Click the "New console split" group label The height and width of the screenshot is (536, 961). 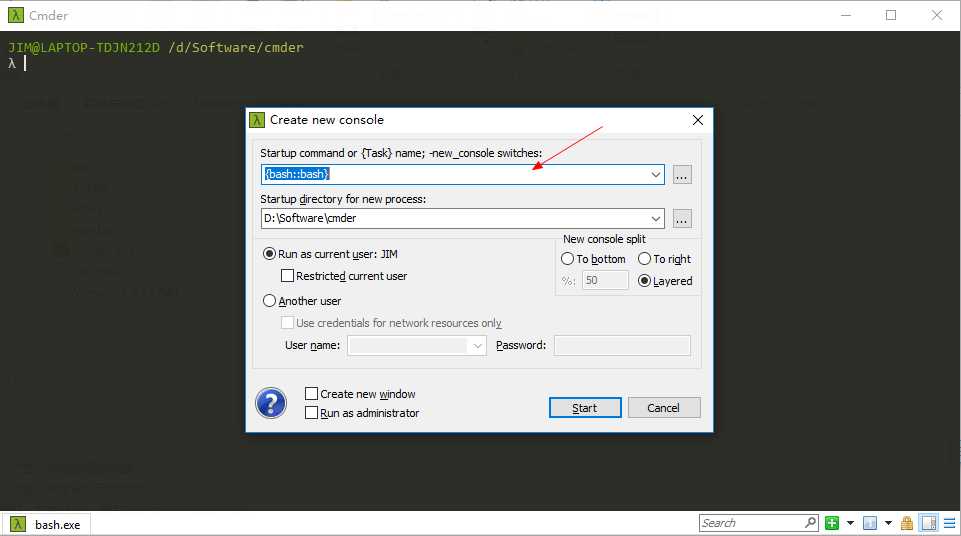604,239
